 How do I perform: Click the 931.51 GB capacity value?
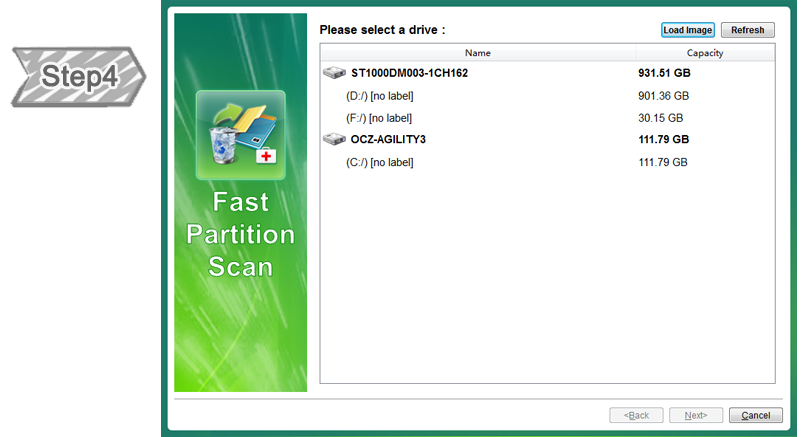coord(665,74)
